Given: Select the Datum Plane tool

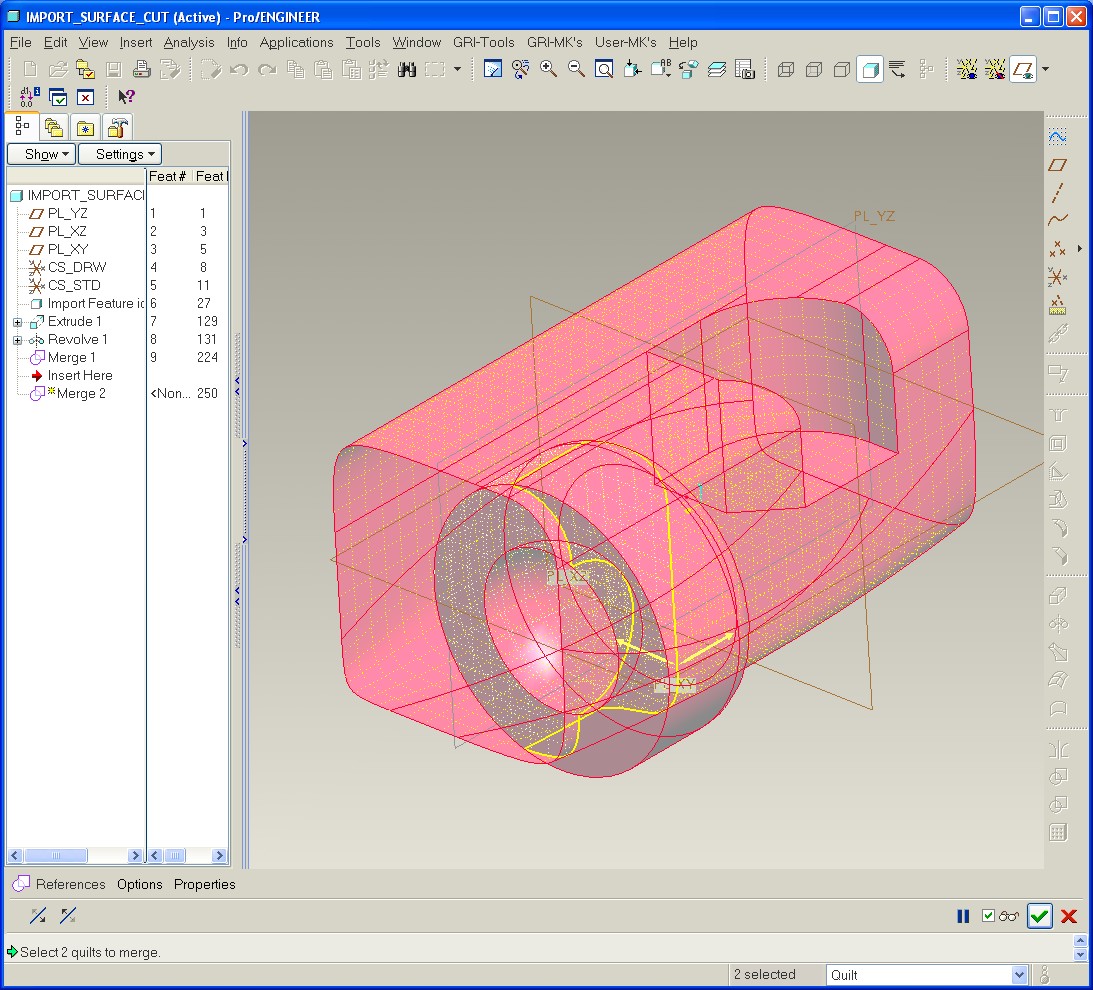Looking at the screenshot, I should pyautogui.click(x=1057, y=165).
